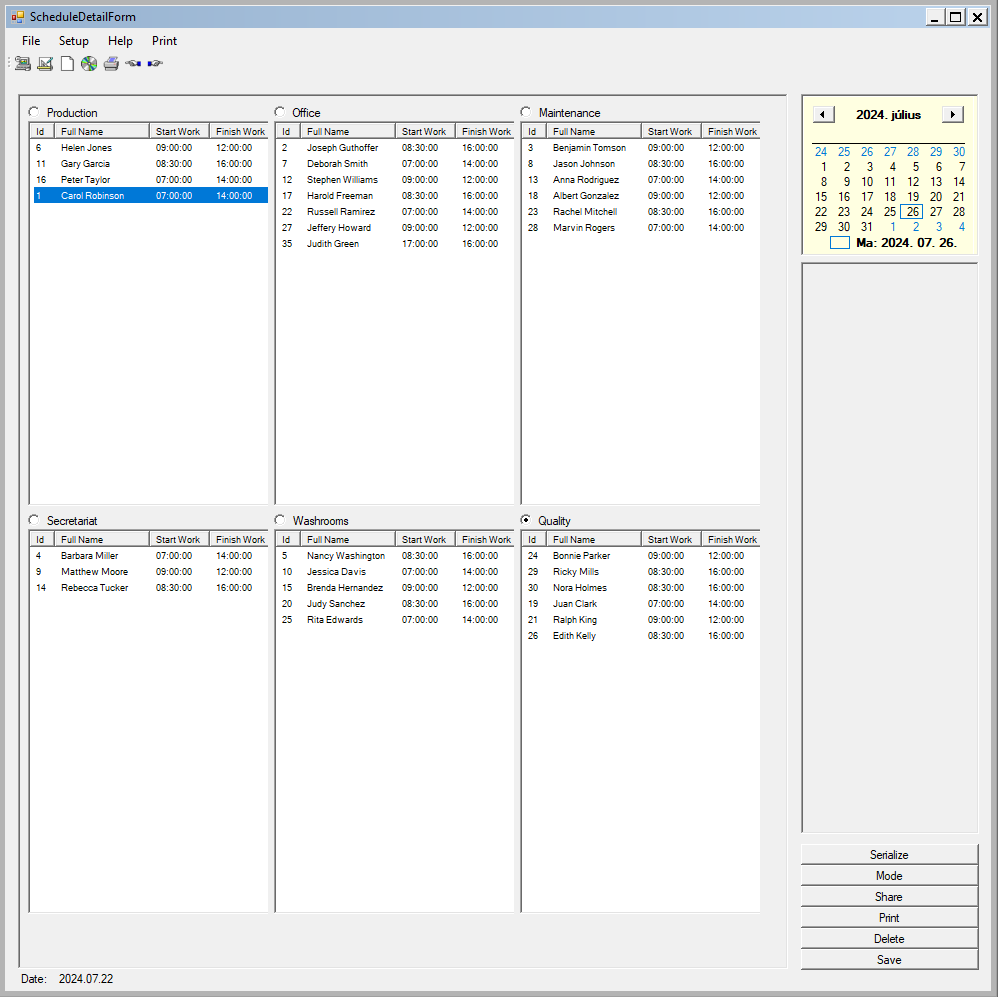The width and height of the screenshot is (998, 997).
Task: Advance calendar to the next month
Action: coord(953,115)
